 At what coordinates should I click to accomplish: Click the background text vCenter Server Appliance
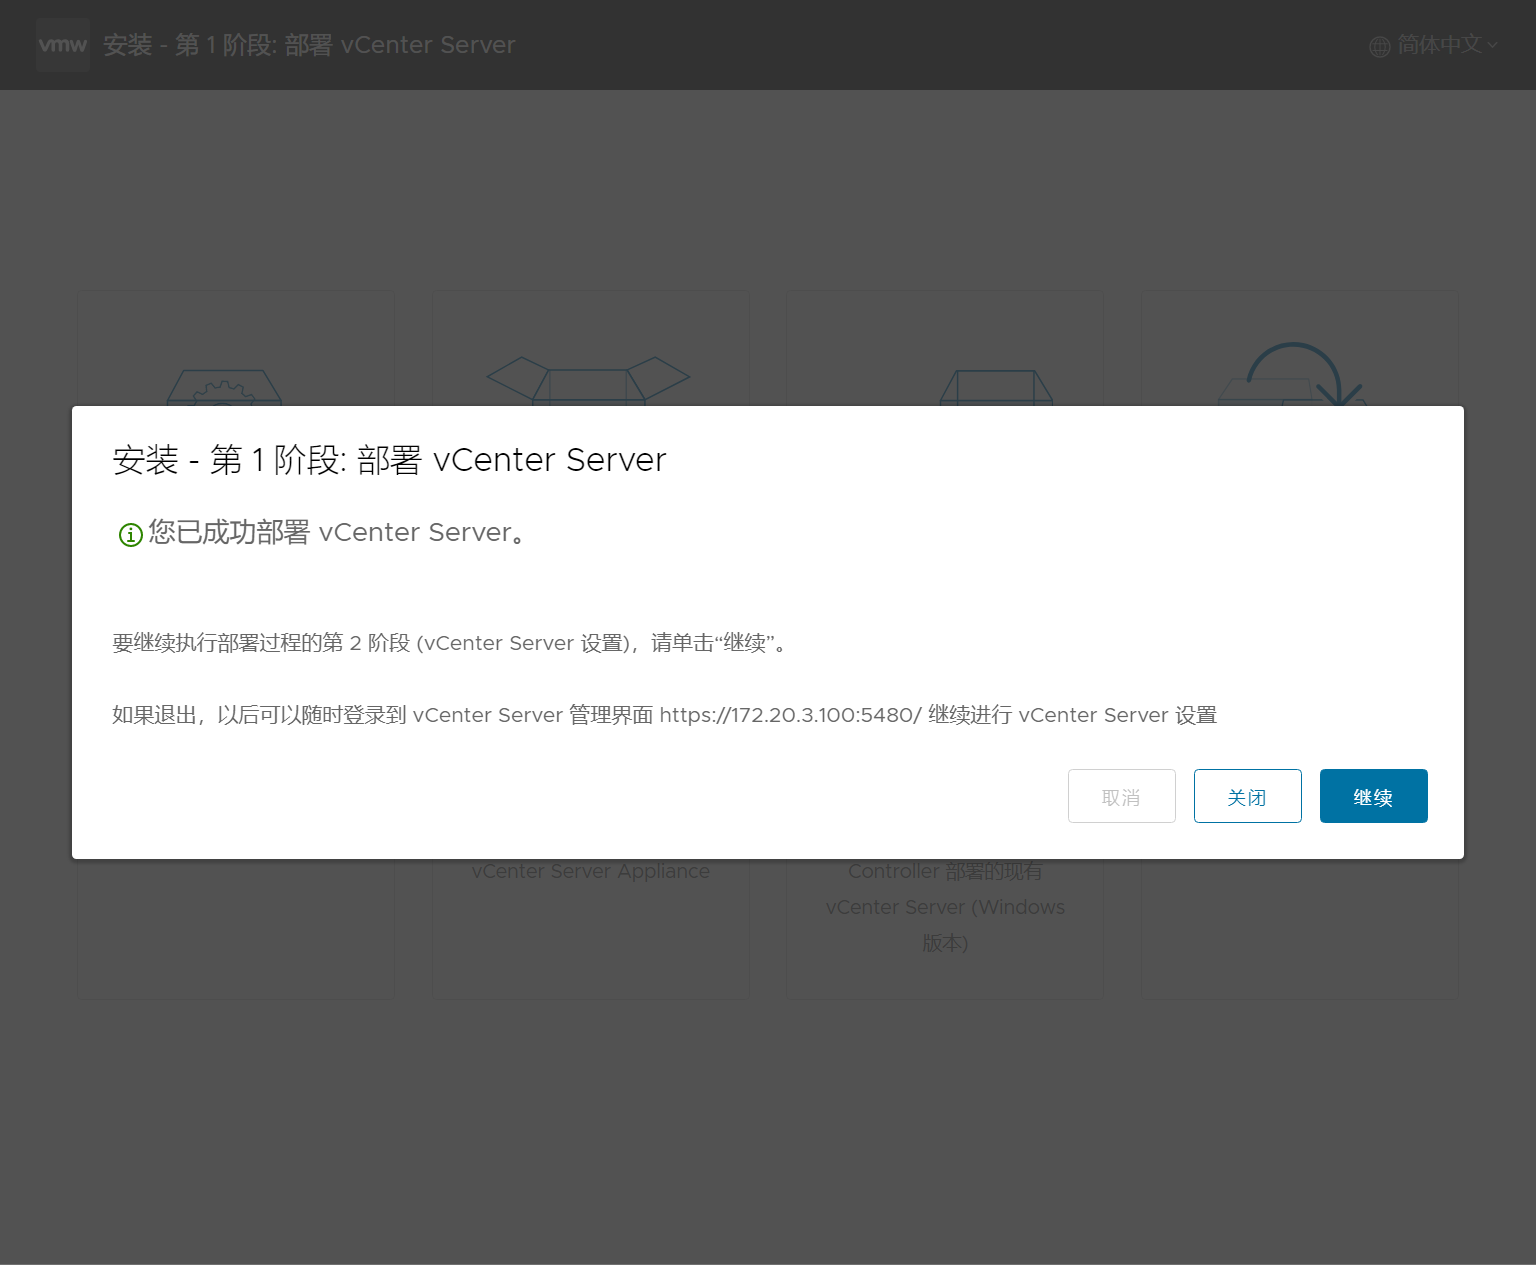click(590, 871)
